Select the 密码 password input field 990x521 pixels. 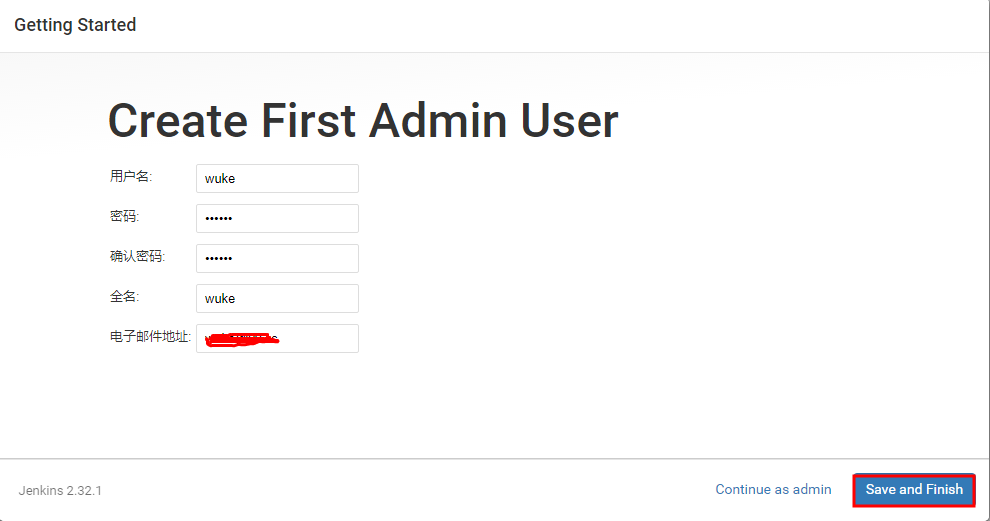277,219
